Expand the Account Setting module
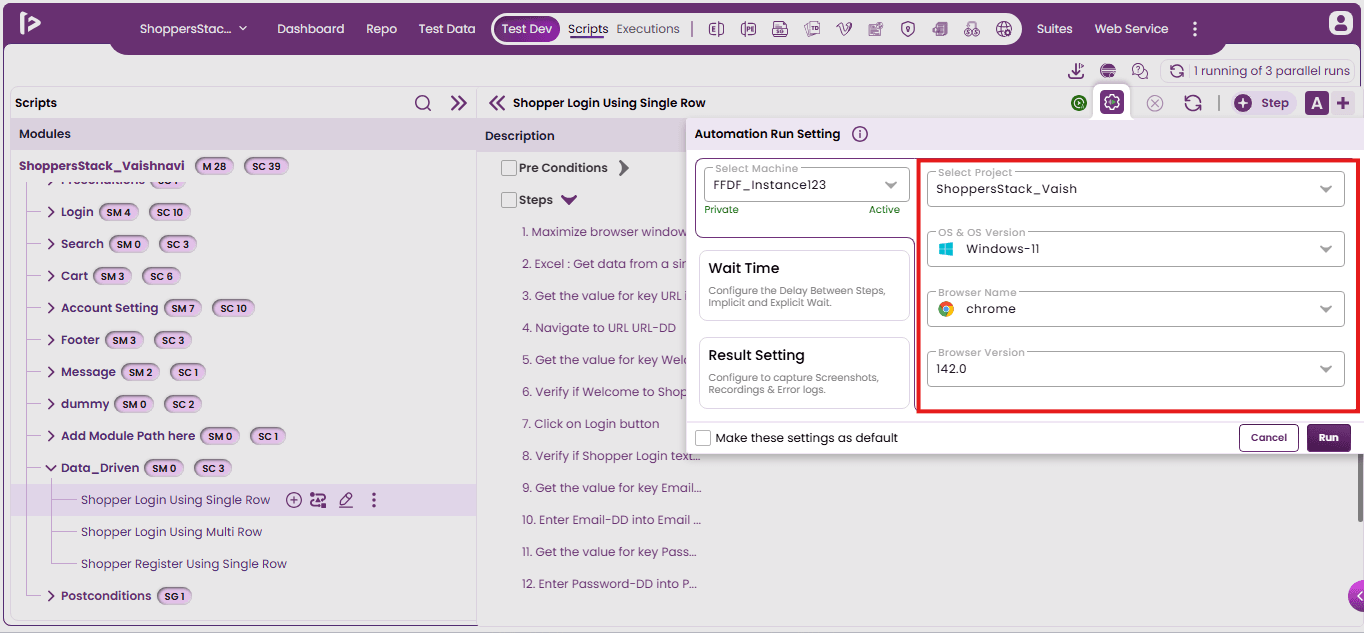 (x=51, y=308)
